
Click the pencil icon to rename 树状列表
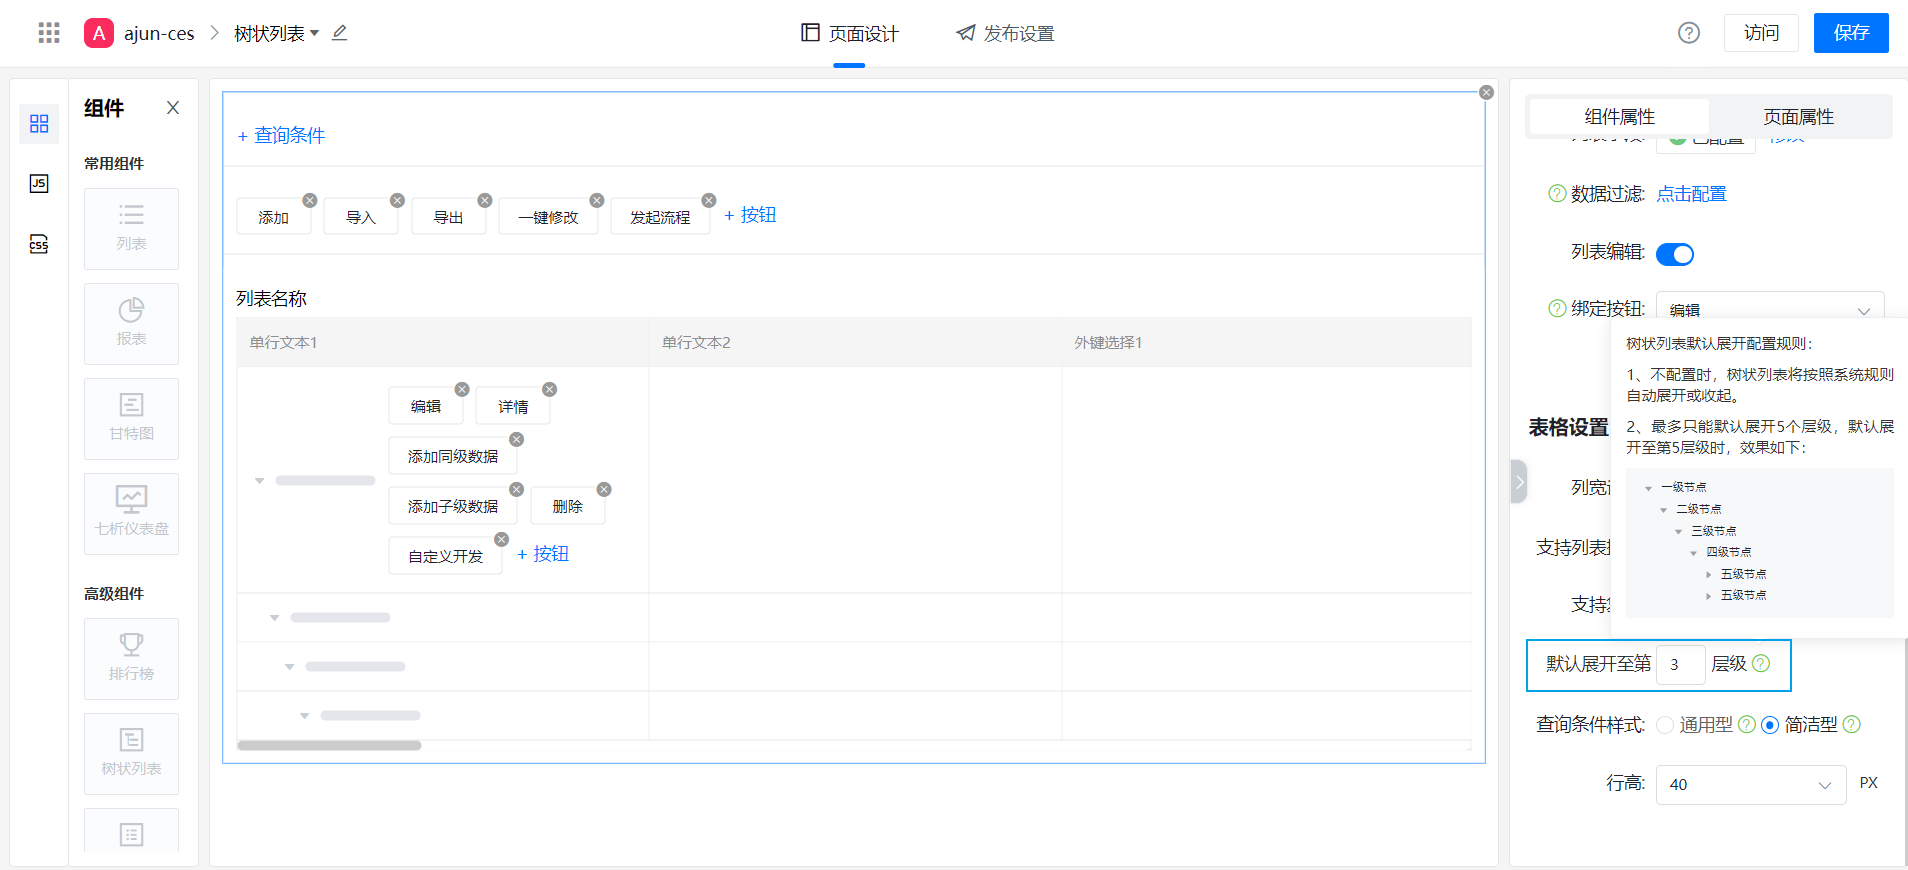pyautogui.click(x=340, y=33)
